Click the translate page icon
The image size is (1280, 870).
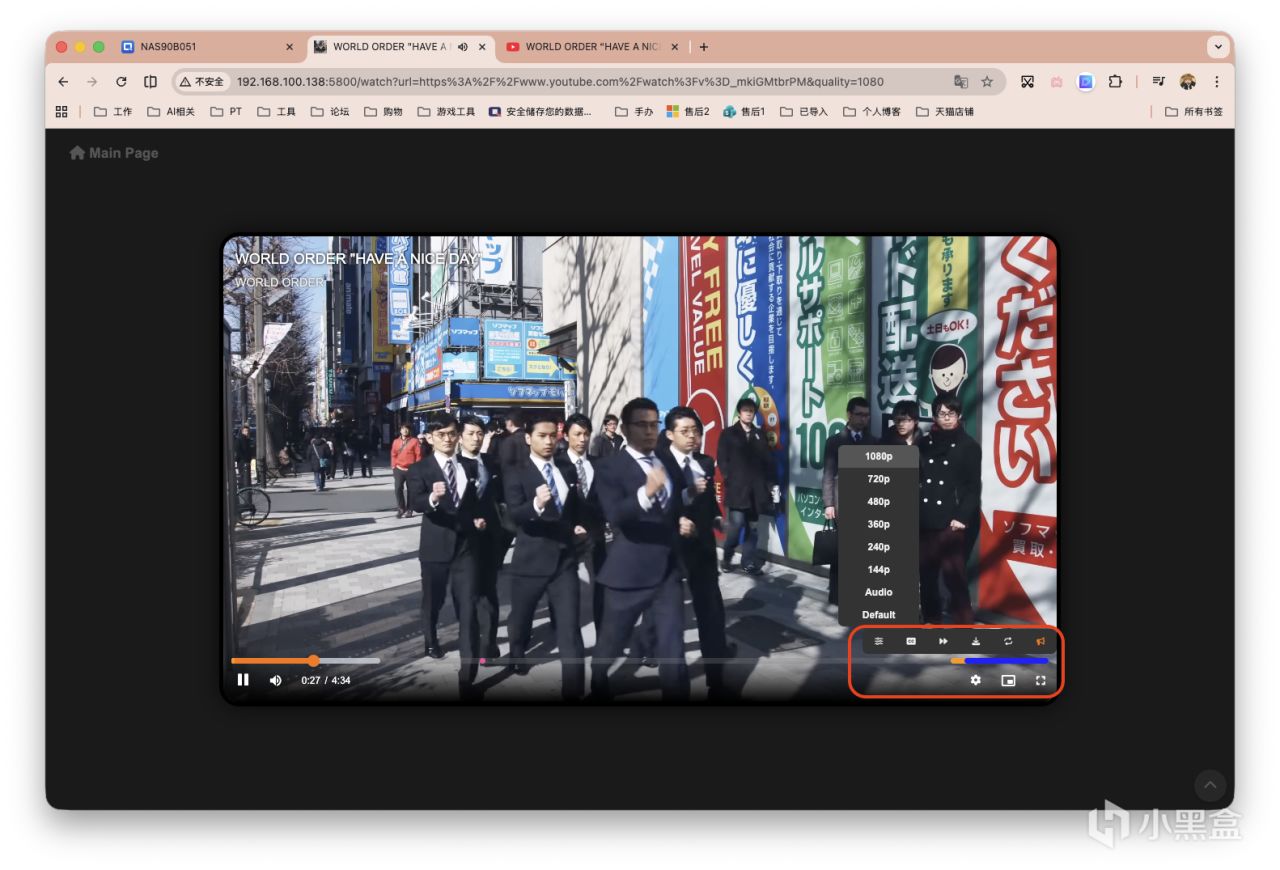tap(961, 82)
